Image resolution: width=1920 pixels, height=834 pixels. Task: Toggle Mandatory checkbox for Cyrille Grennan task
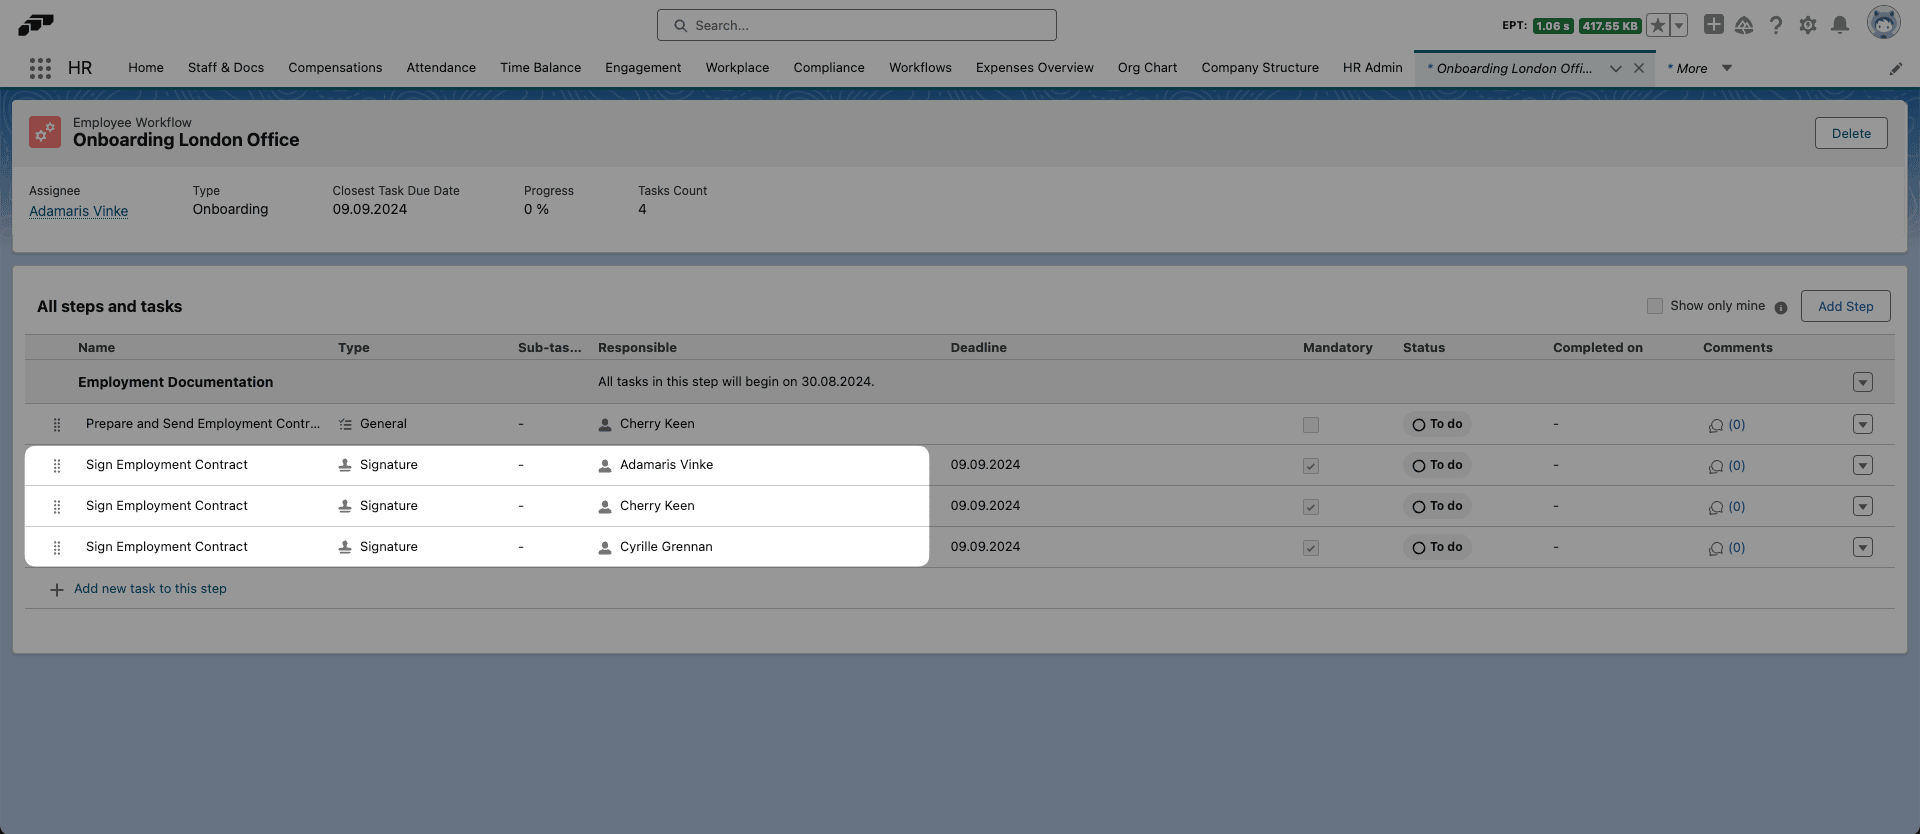click(1311, 548)
